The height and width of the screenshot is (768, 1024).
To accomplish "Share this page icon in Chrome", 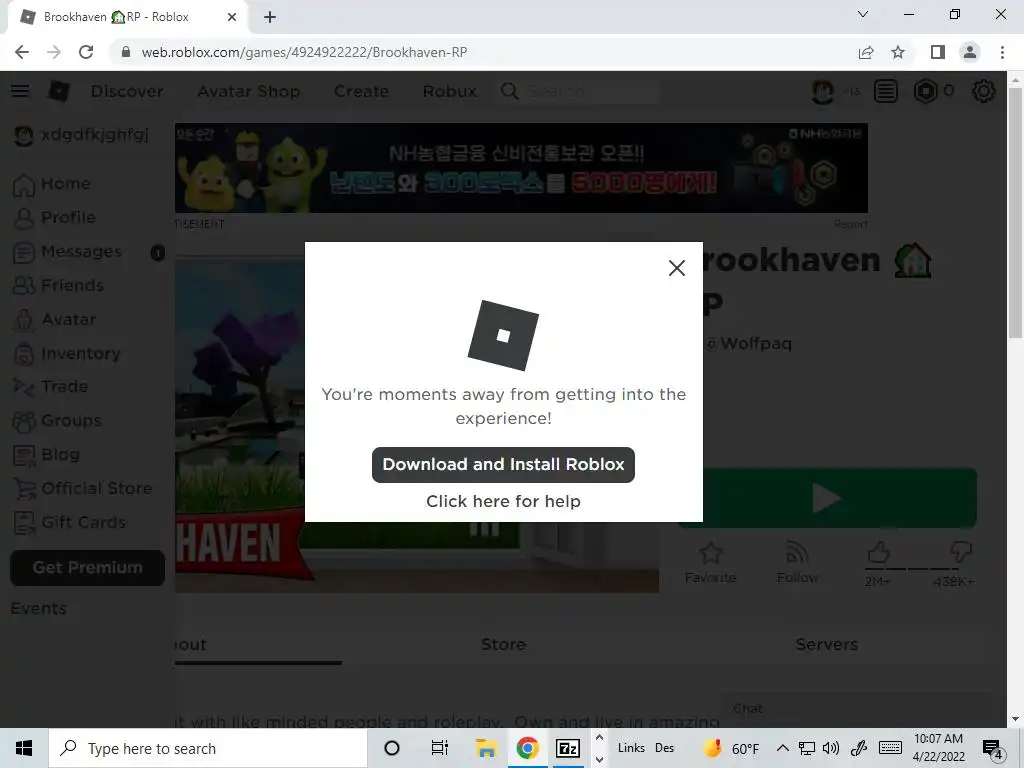I will tap(866, 52).
